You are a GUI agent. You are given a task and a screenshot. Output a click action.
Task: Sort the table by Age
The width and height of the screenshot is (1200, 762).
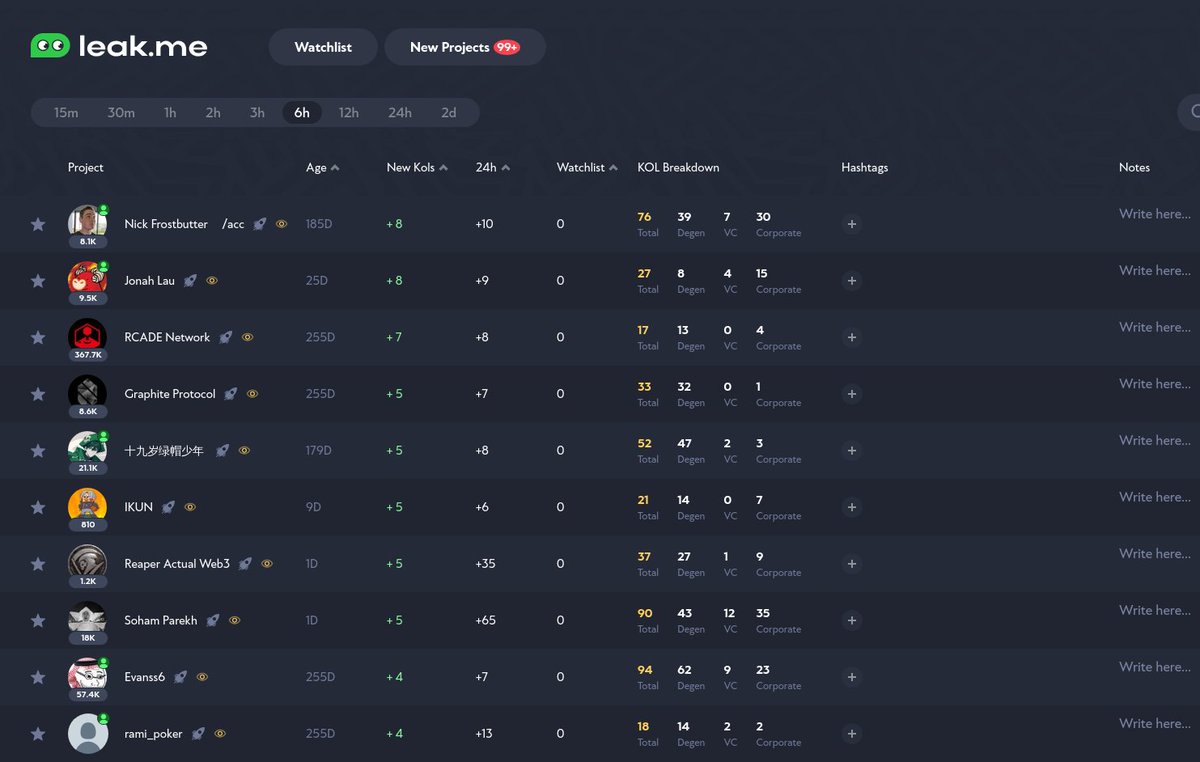[321, 167]
